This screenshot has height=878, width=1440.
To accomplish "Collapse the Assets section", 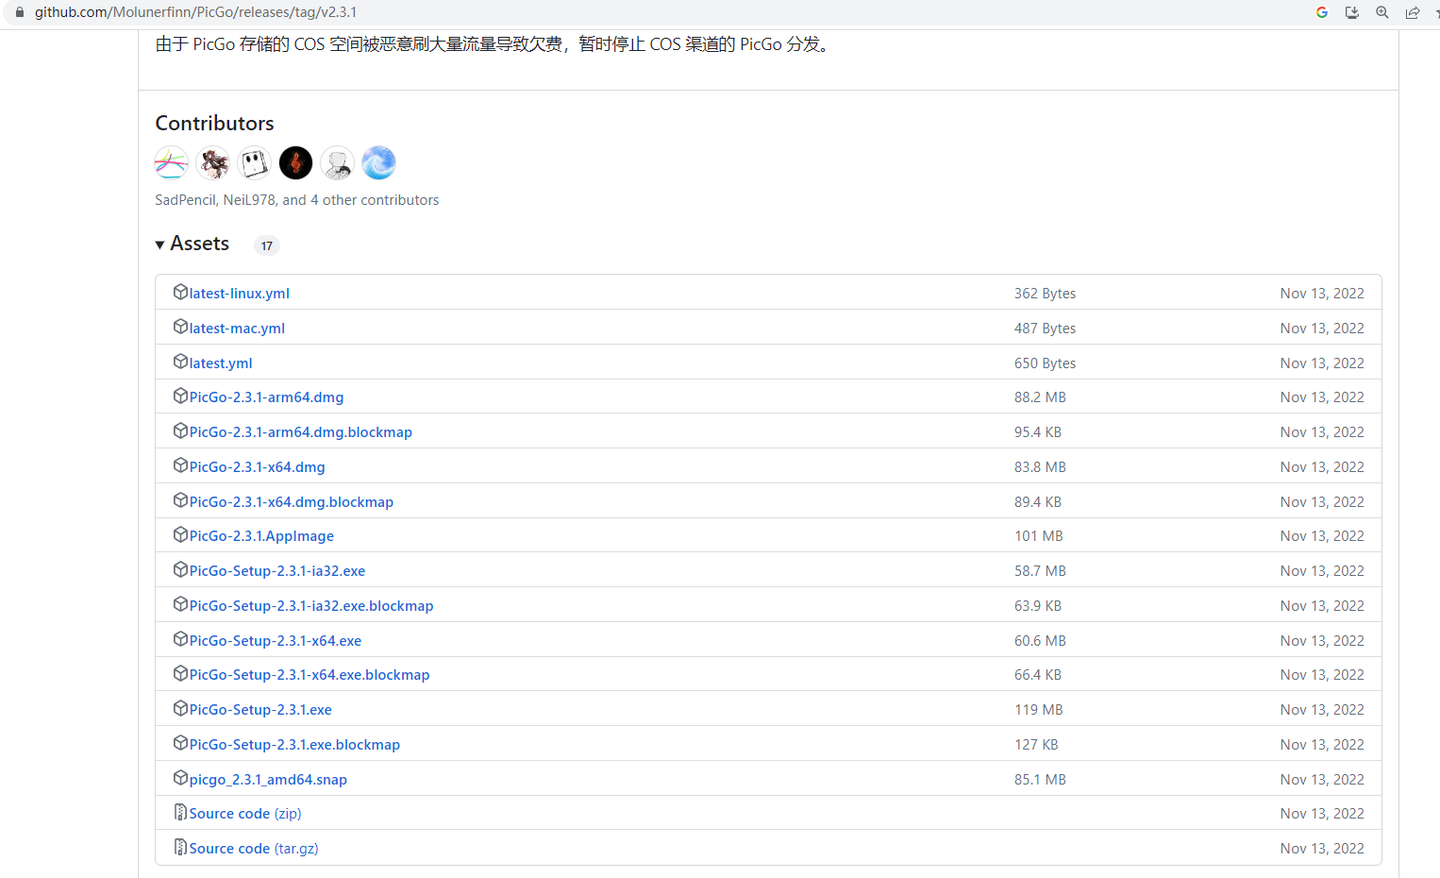I will tap(160, 243).
